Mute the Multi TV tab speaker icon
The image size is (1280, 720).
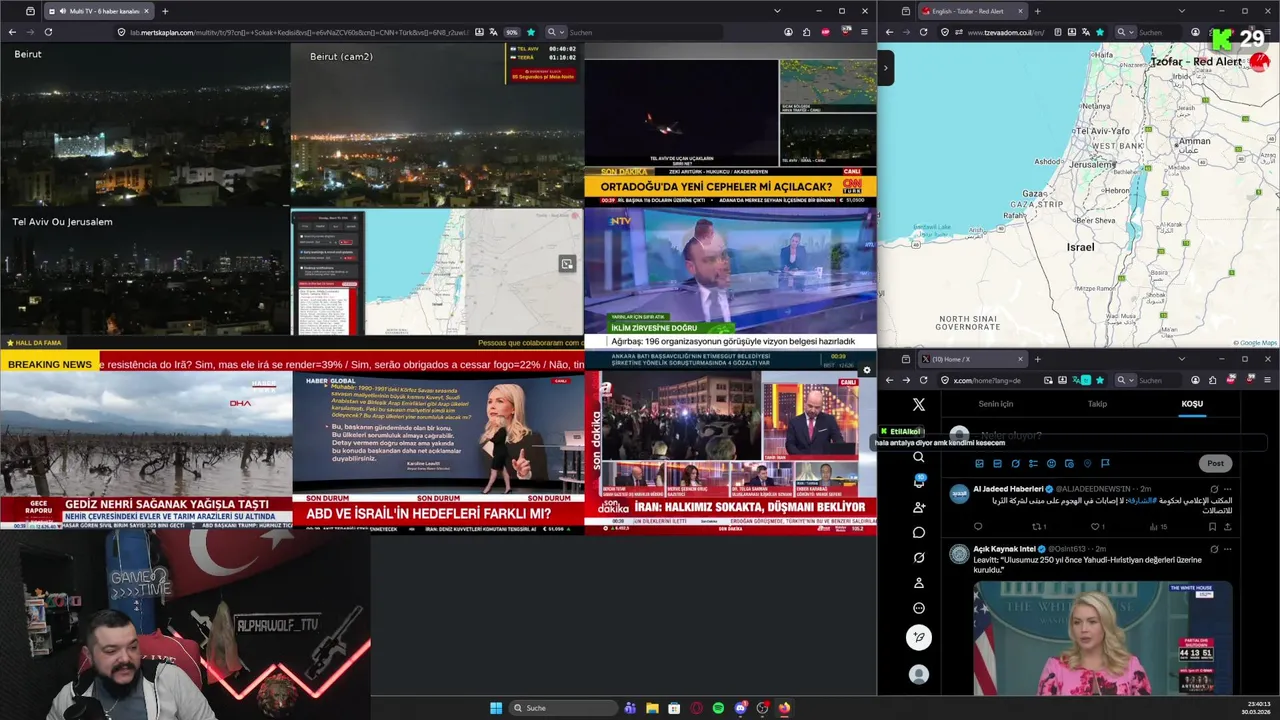64,11
